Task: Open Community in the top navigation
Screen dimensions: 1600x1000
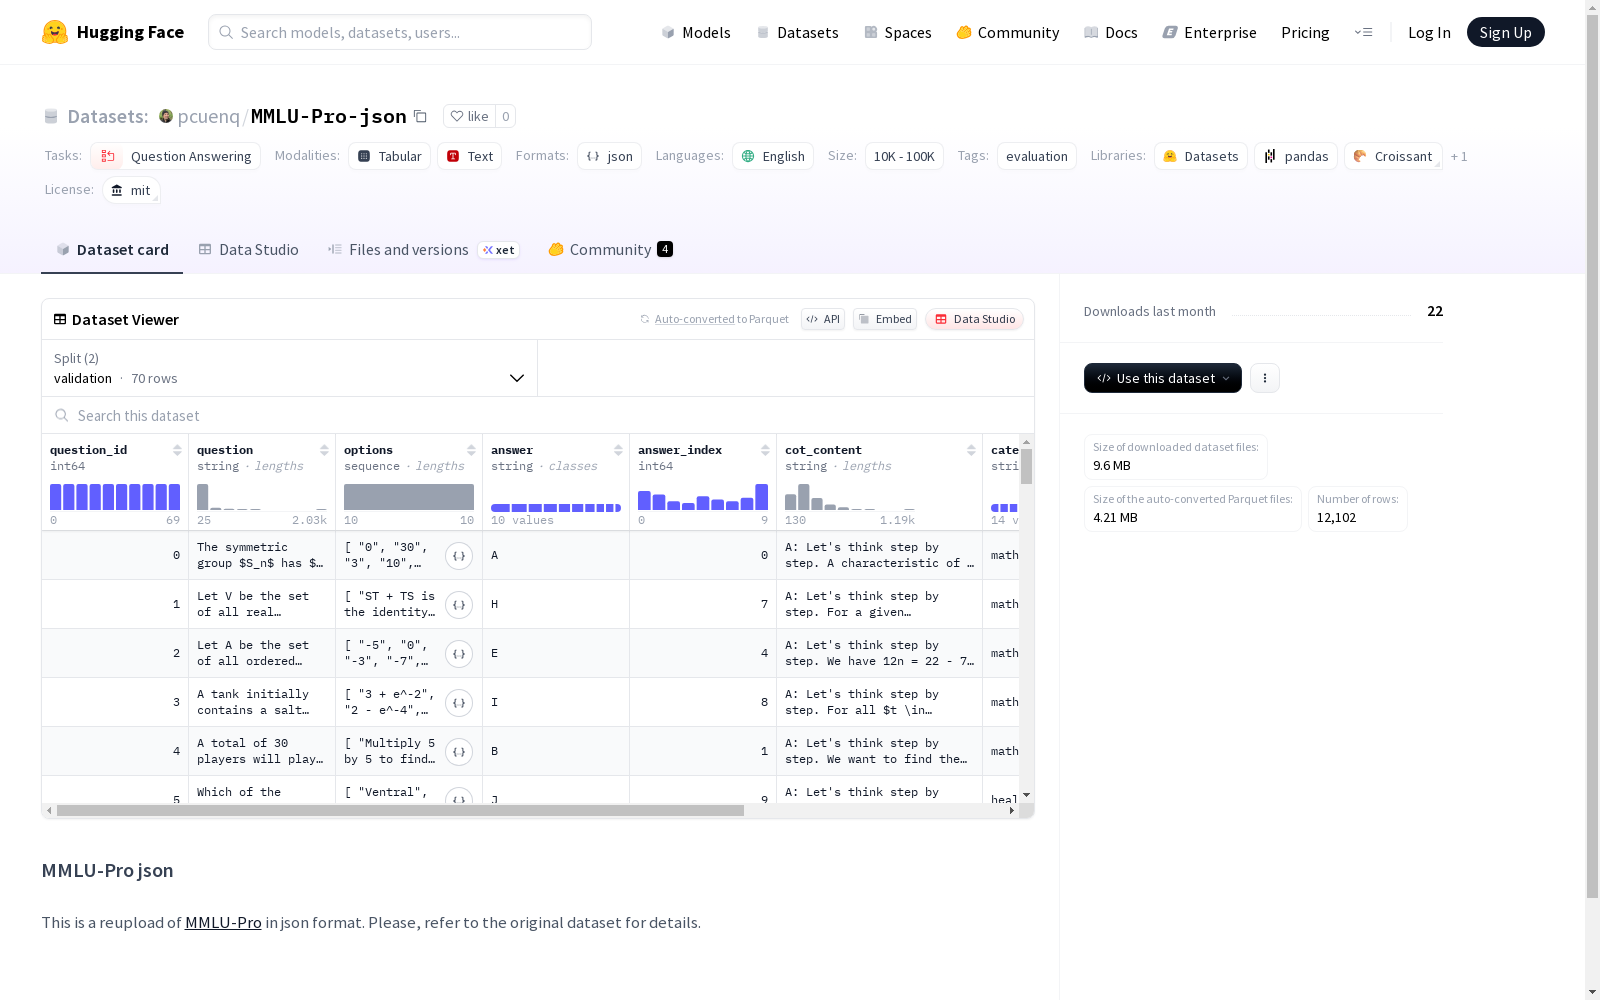Action: (1008, 32)
